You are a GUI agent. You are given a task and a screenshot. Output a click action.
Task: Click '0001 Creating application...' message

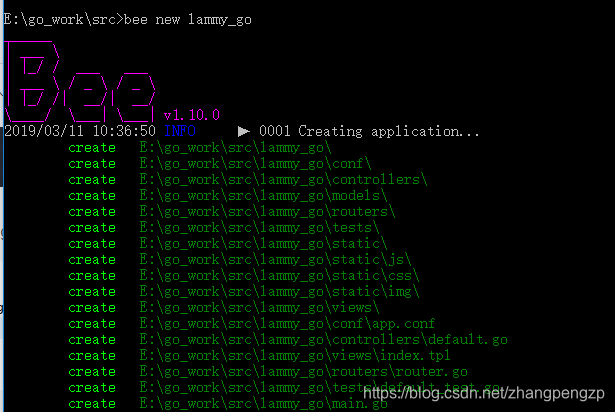point(369,131)
